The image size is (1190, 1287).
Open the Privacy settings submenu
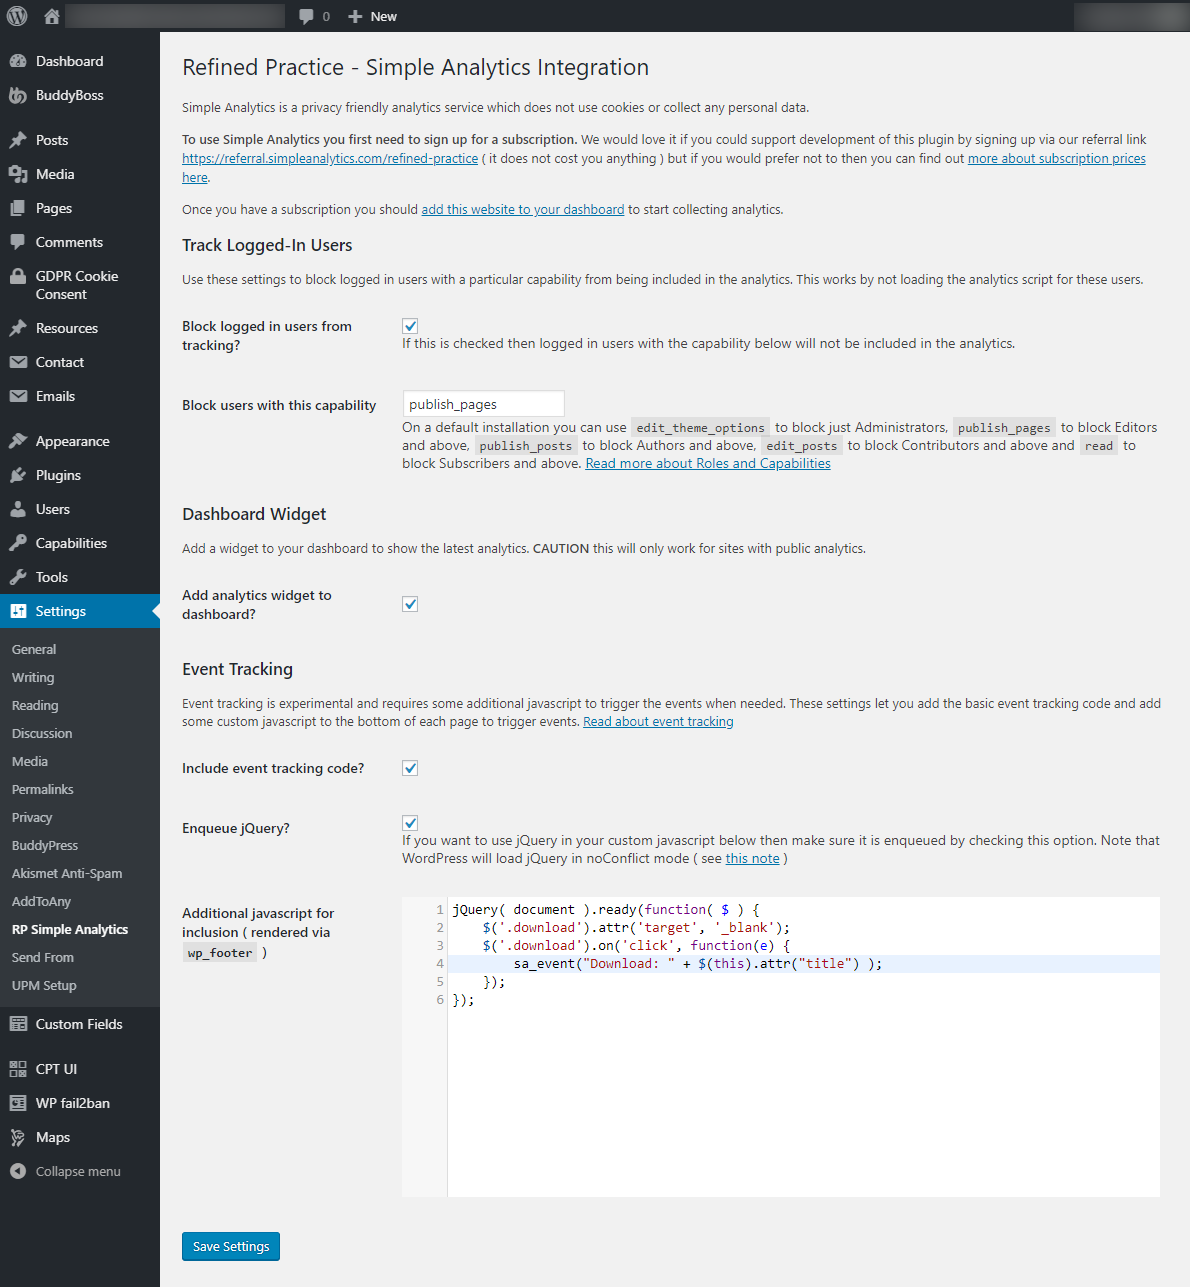click(32, 817)
